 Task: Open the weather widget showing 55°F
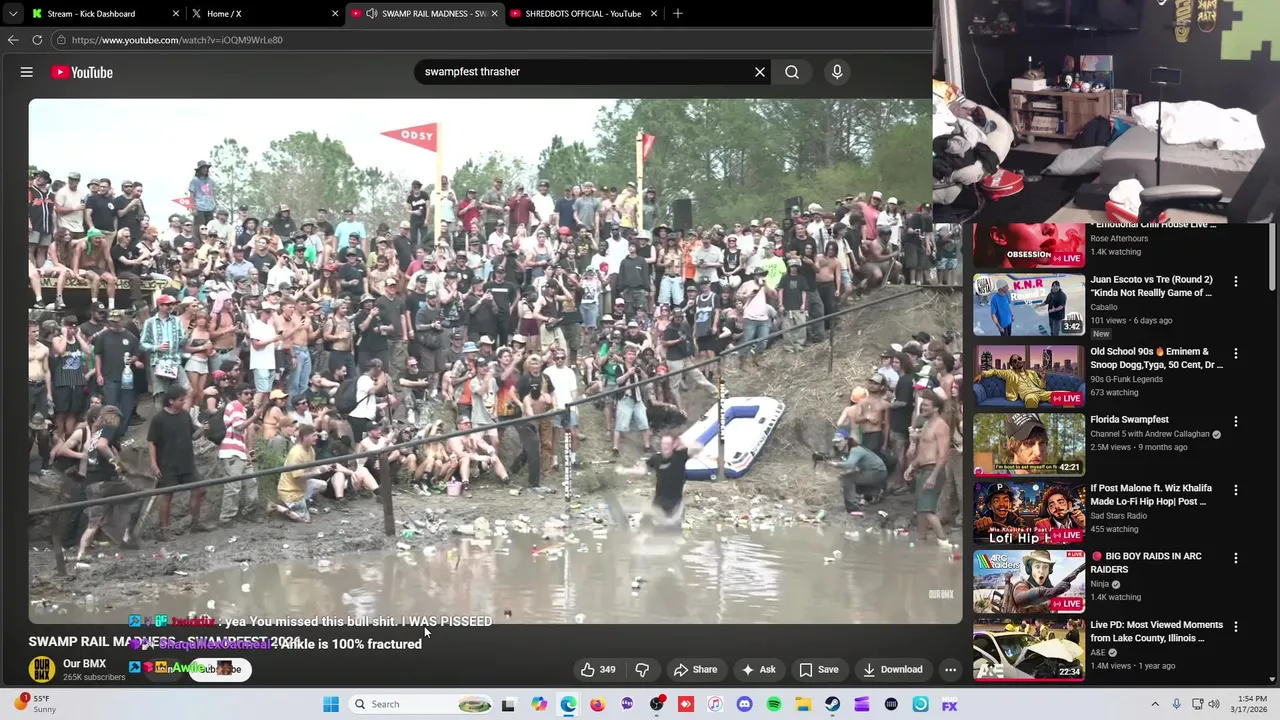(34, 704)
